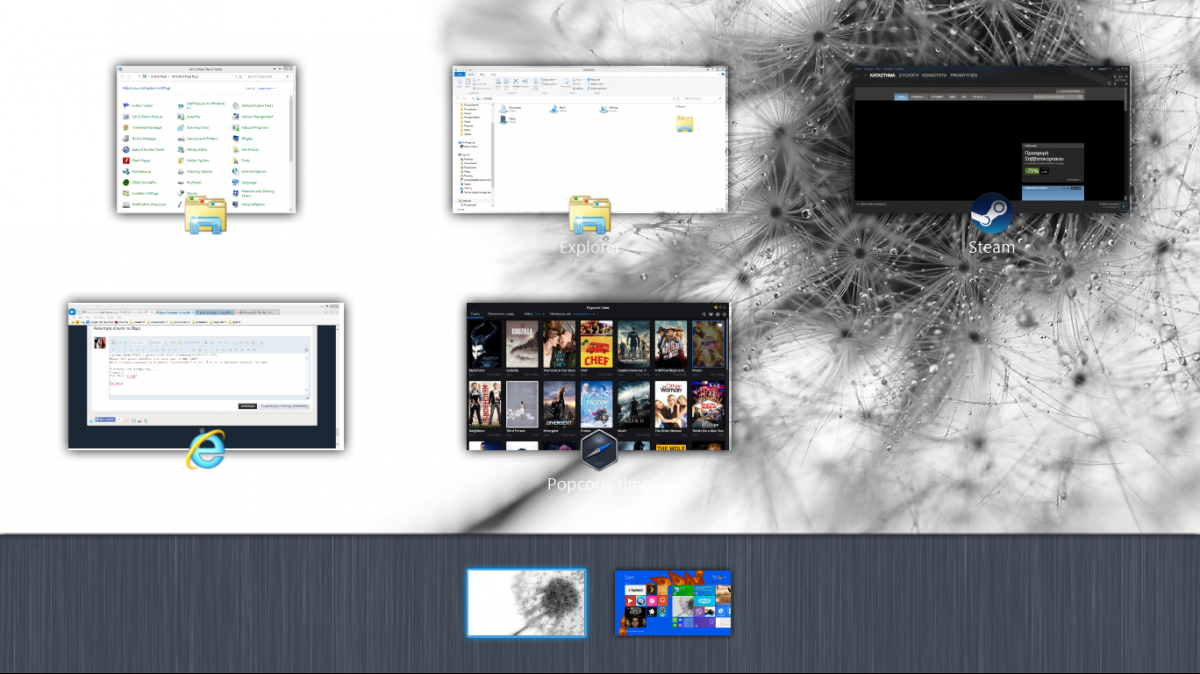Viewport: 1200px width, 674px height.
Task: Click the round Steam logo icon
Action: 991,213
